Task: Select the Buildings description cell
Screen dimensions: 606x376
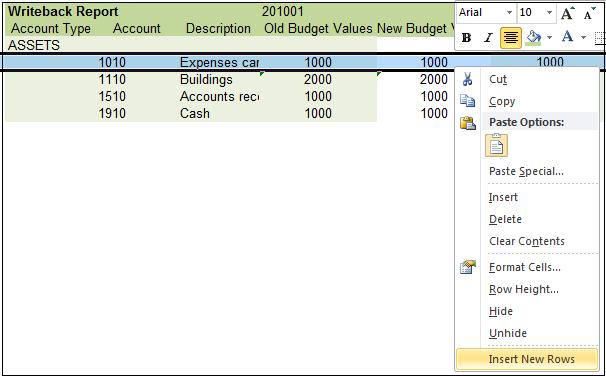Action: coord(220,80)
